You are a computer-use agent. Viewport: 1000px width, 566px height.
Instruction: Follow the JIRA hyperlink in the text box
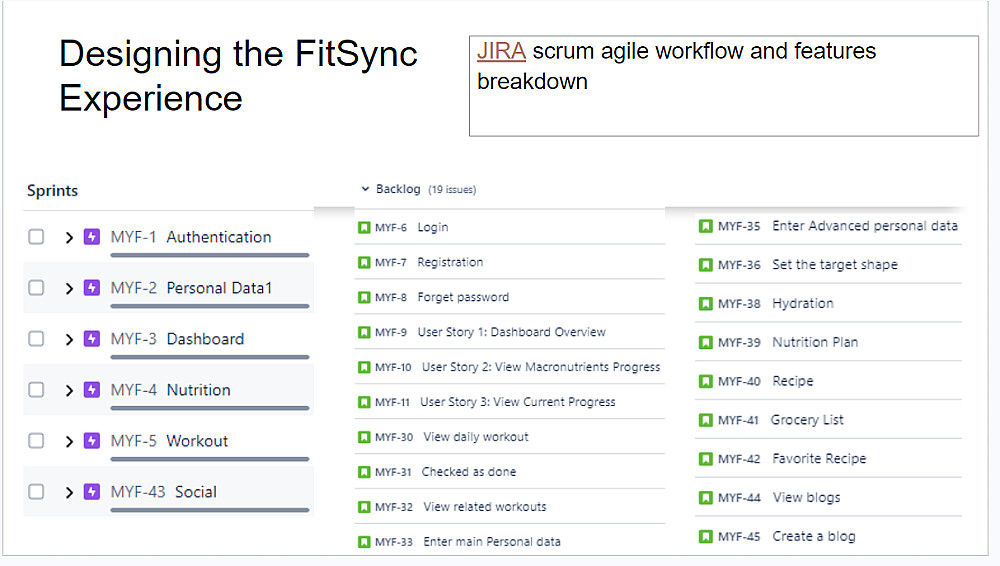501,51
